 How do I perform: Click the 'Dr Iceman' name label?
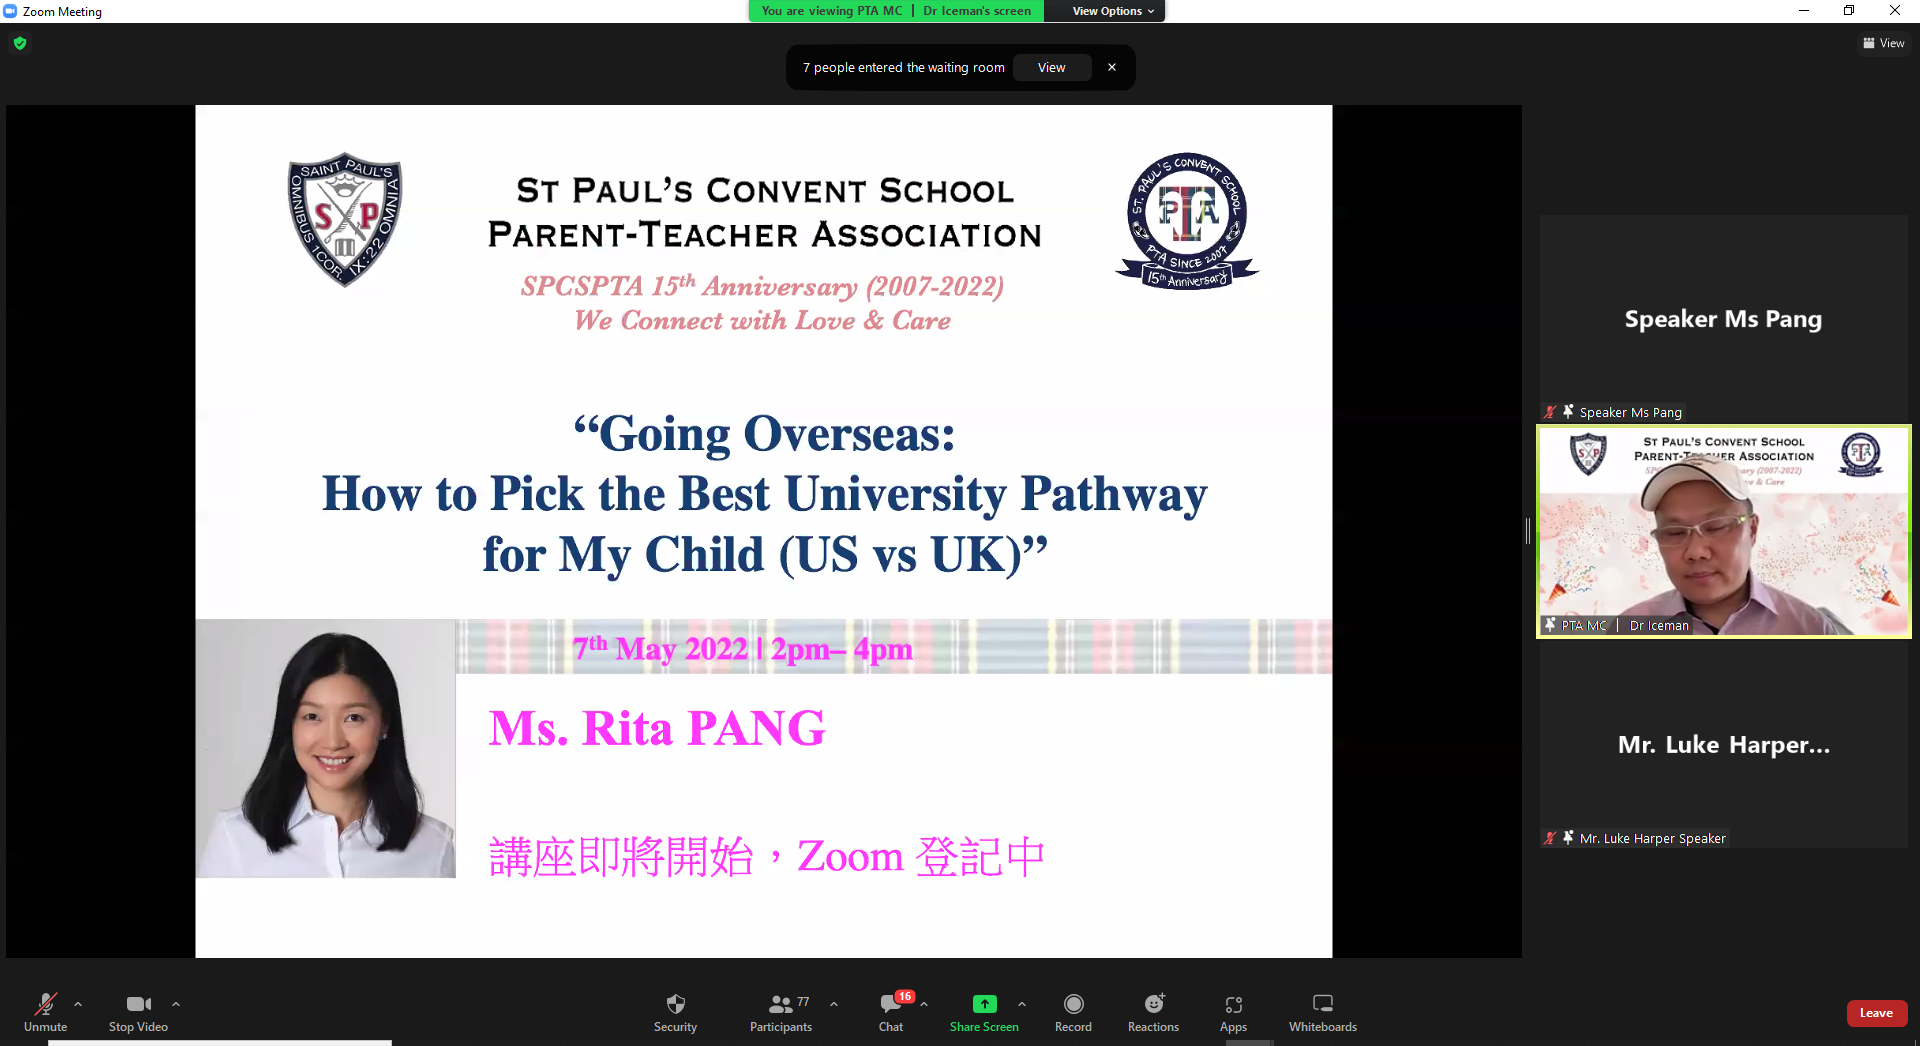click(x=1659, y=625)
